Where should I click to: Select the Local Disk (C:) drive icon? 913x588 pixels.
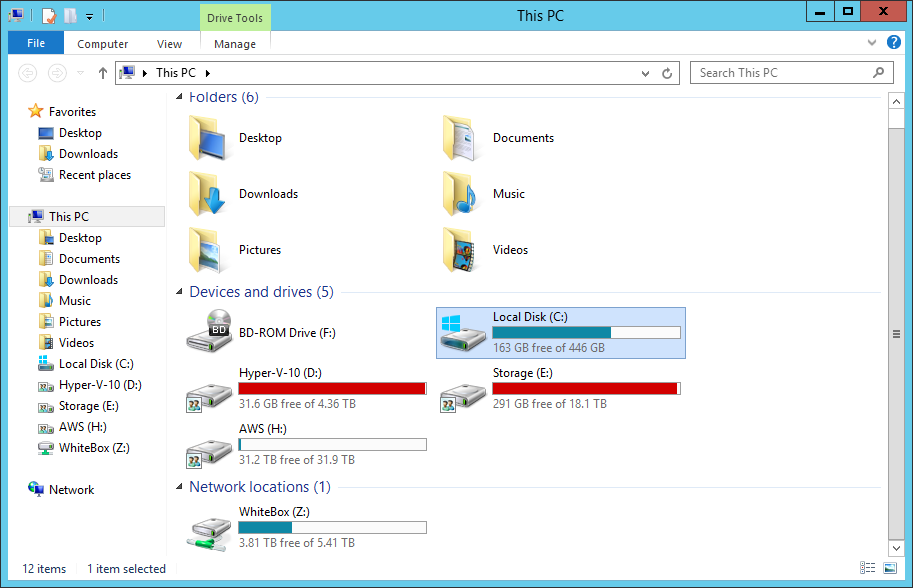click(463, 333)
